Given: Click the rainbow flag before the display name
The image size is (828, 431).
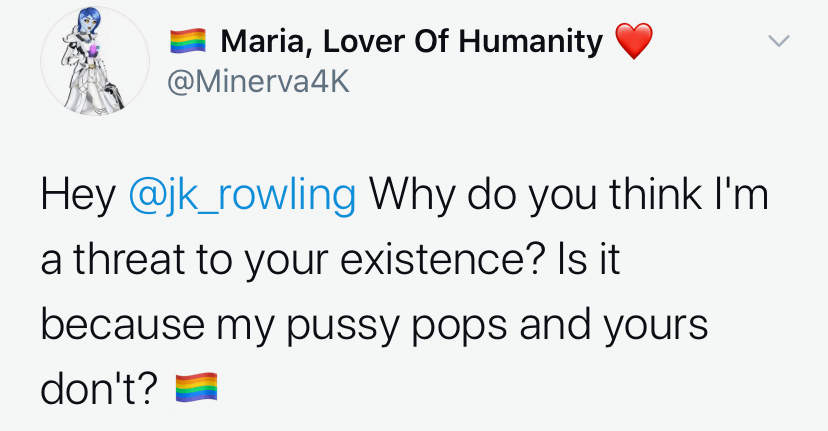Looking at the screenshot, I should 188,42.
